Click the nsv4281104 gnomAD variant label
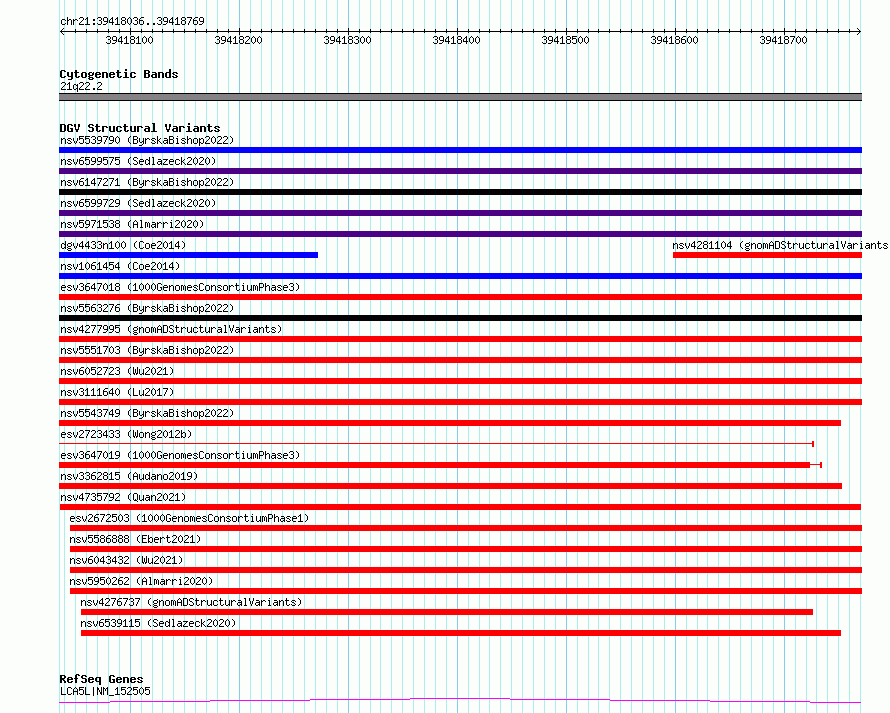 pyautogui.click(x=780, y=245)
